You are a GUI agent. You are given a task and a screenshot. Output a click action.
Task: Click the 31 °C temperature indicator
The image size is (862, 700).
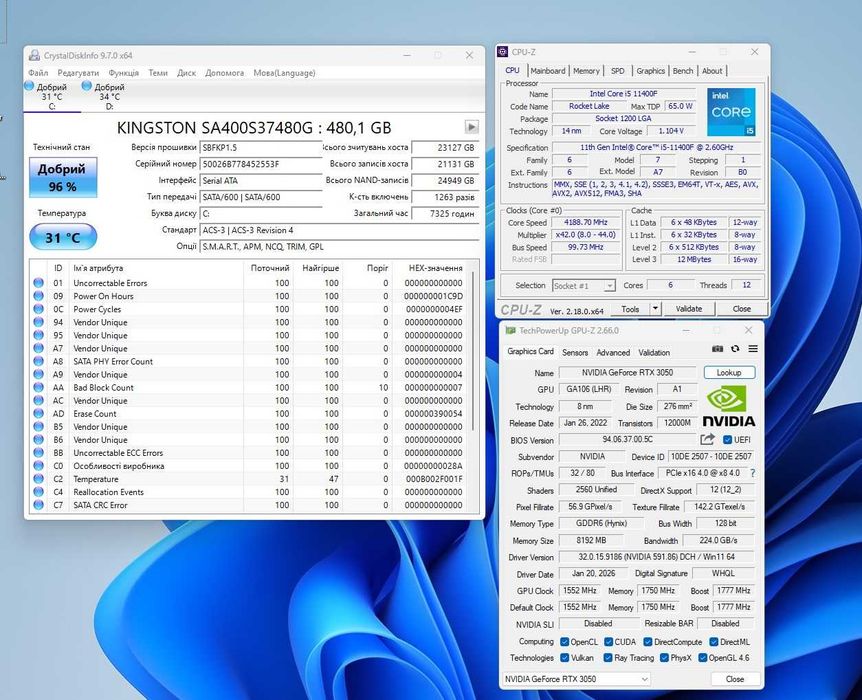coord(63,238)
